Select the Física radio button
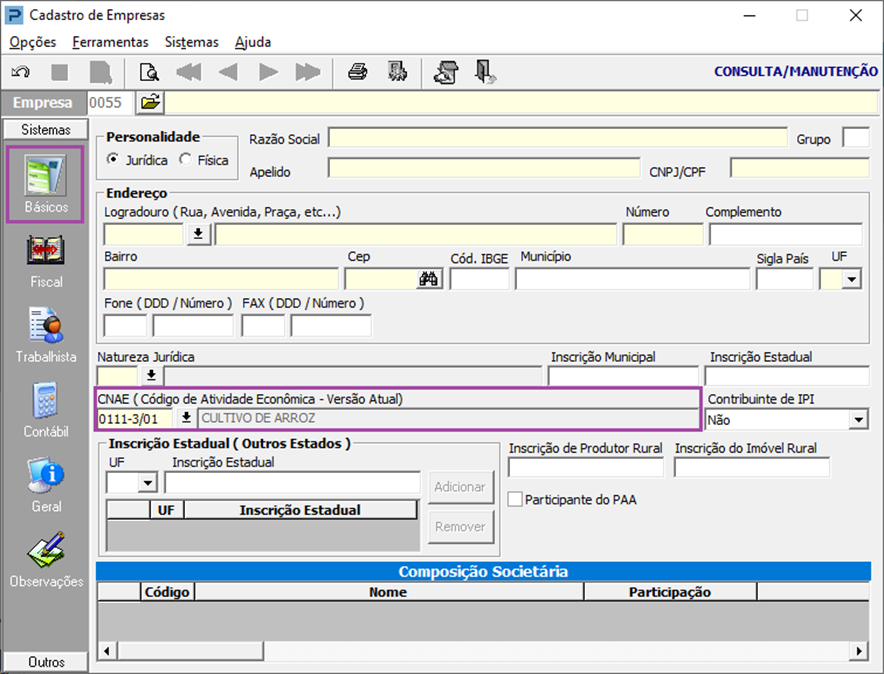This screenshot has width=884, height=674. click(185, 160)
